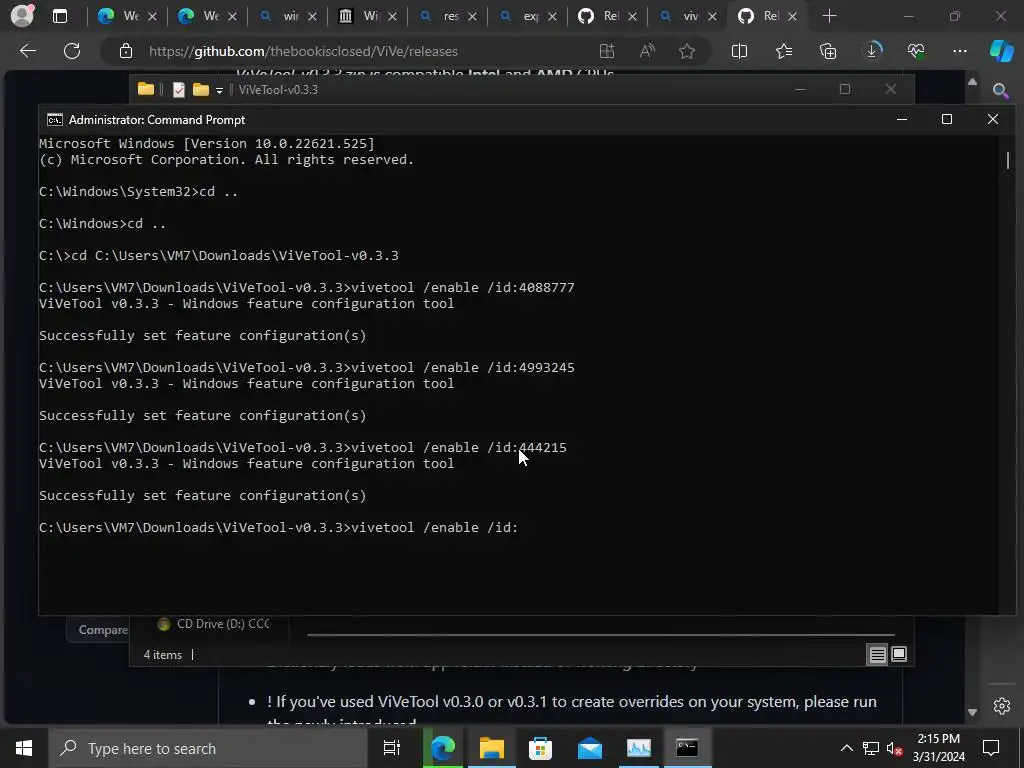Click the 'Type here to search' taskbar box
Viewport: 1024px width, 768px height.
click(x=208, y=748)
